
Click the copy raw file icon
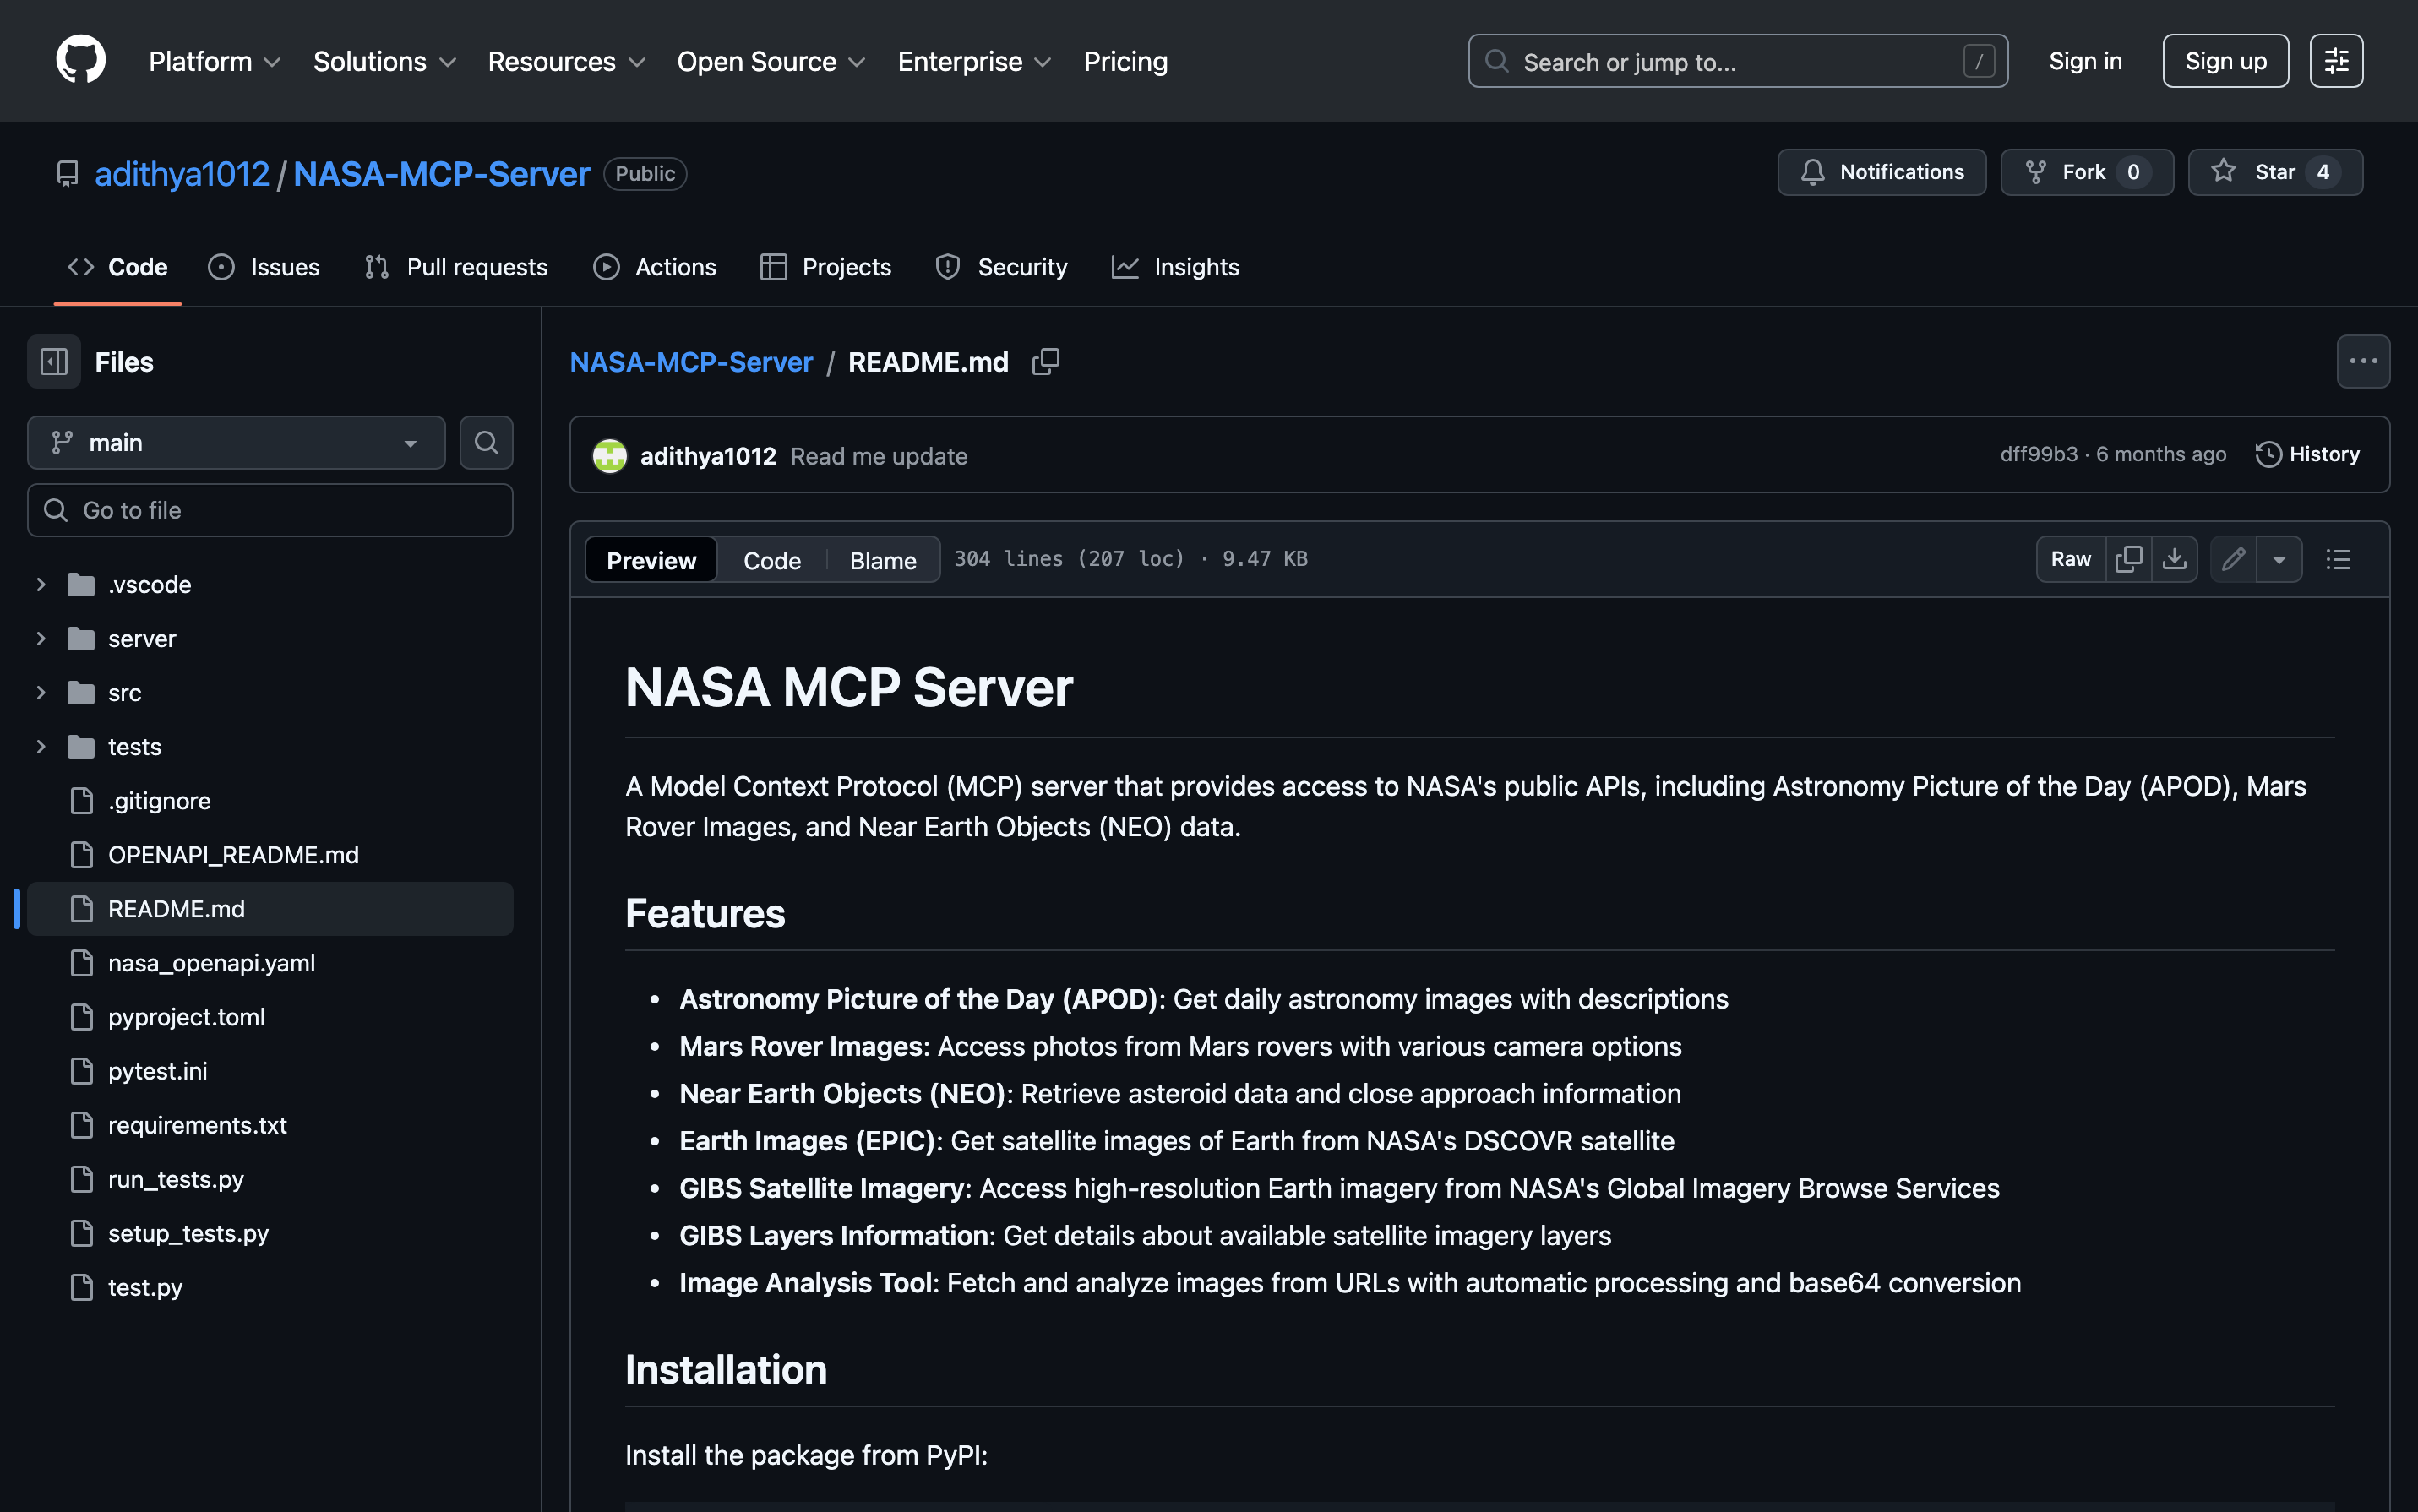pyautogui.click(x=2128, y=559)
